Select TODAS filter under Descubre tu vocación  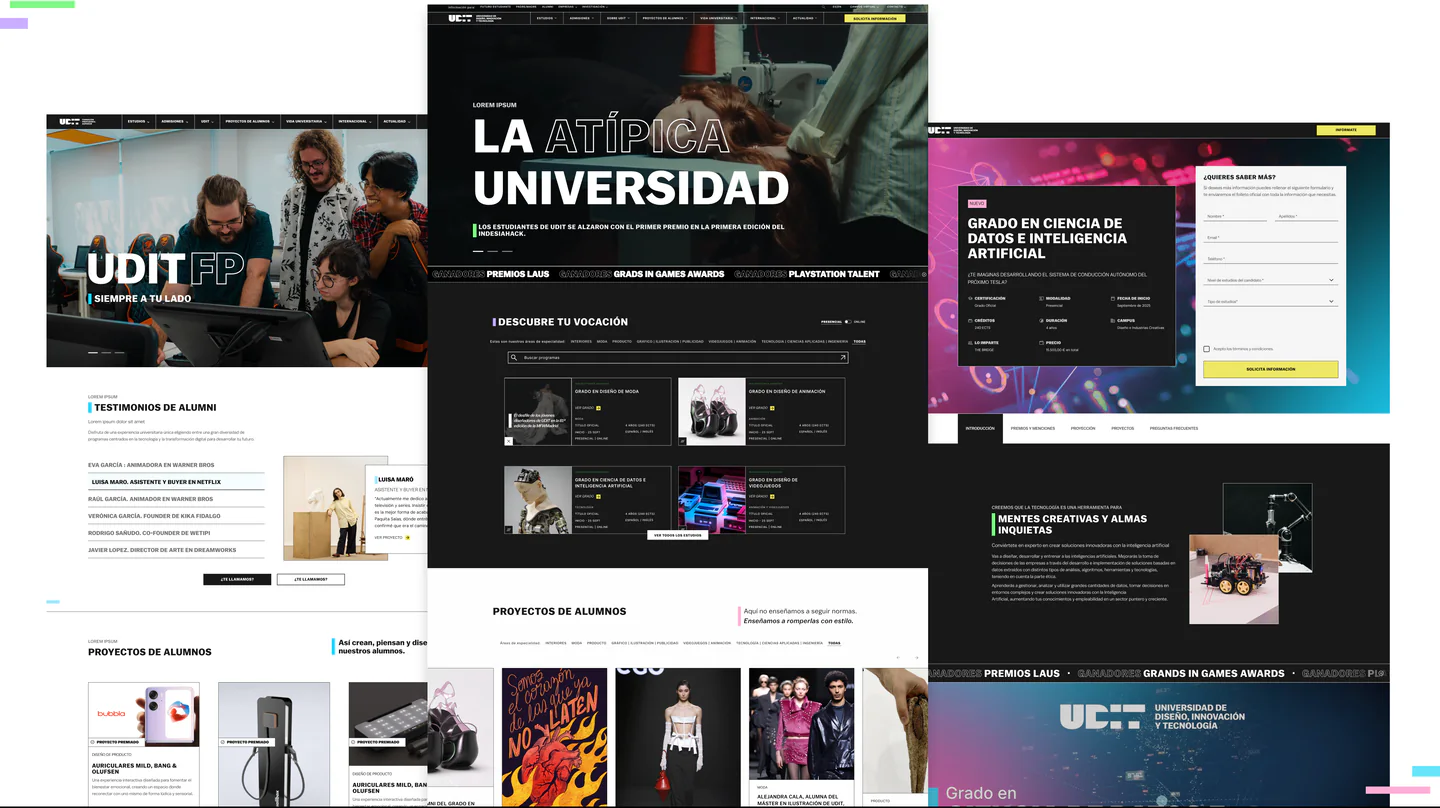coord(860,341)
